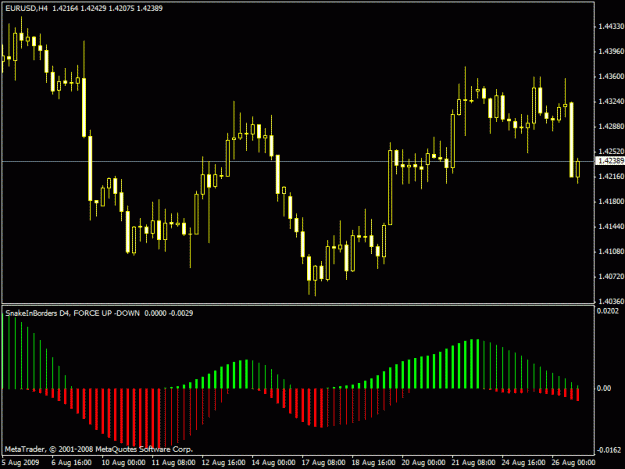Click the 1.40360 price axis label

[x=611, y=301]
